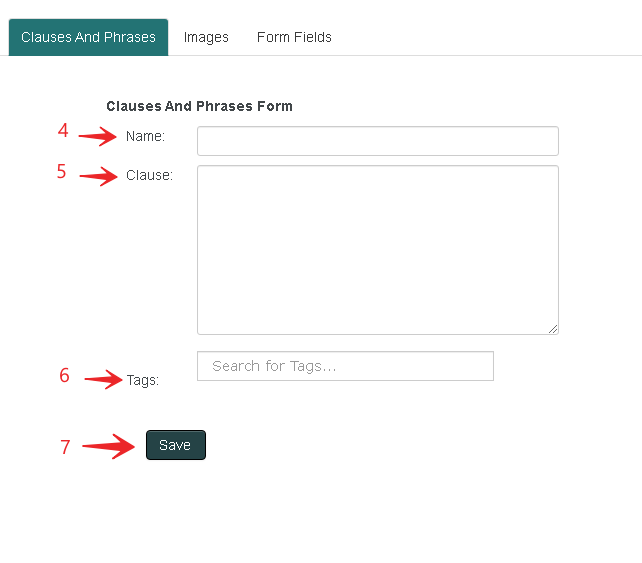This screenshot has width=642, height=563.
Task: Click the red arrow pointing to Save
Action: coord(109,446)
